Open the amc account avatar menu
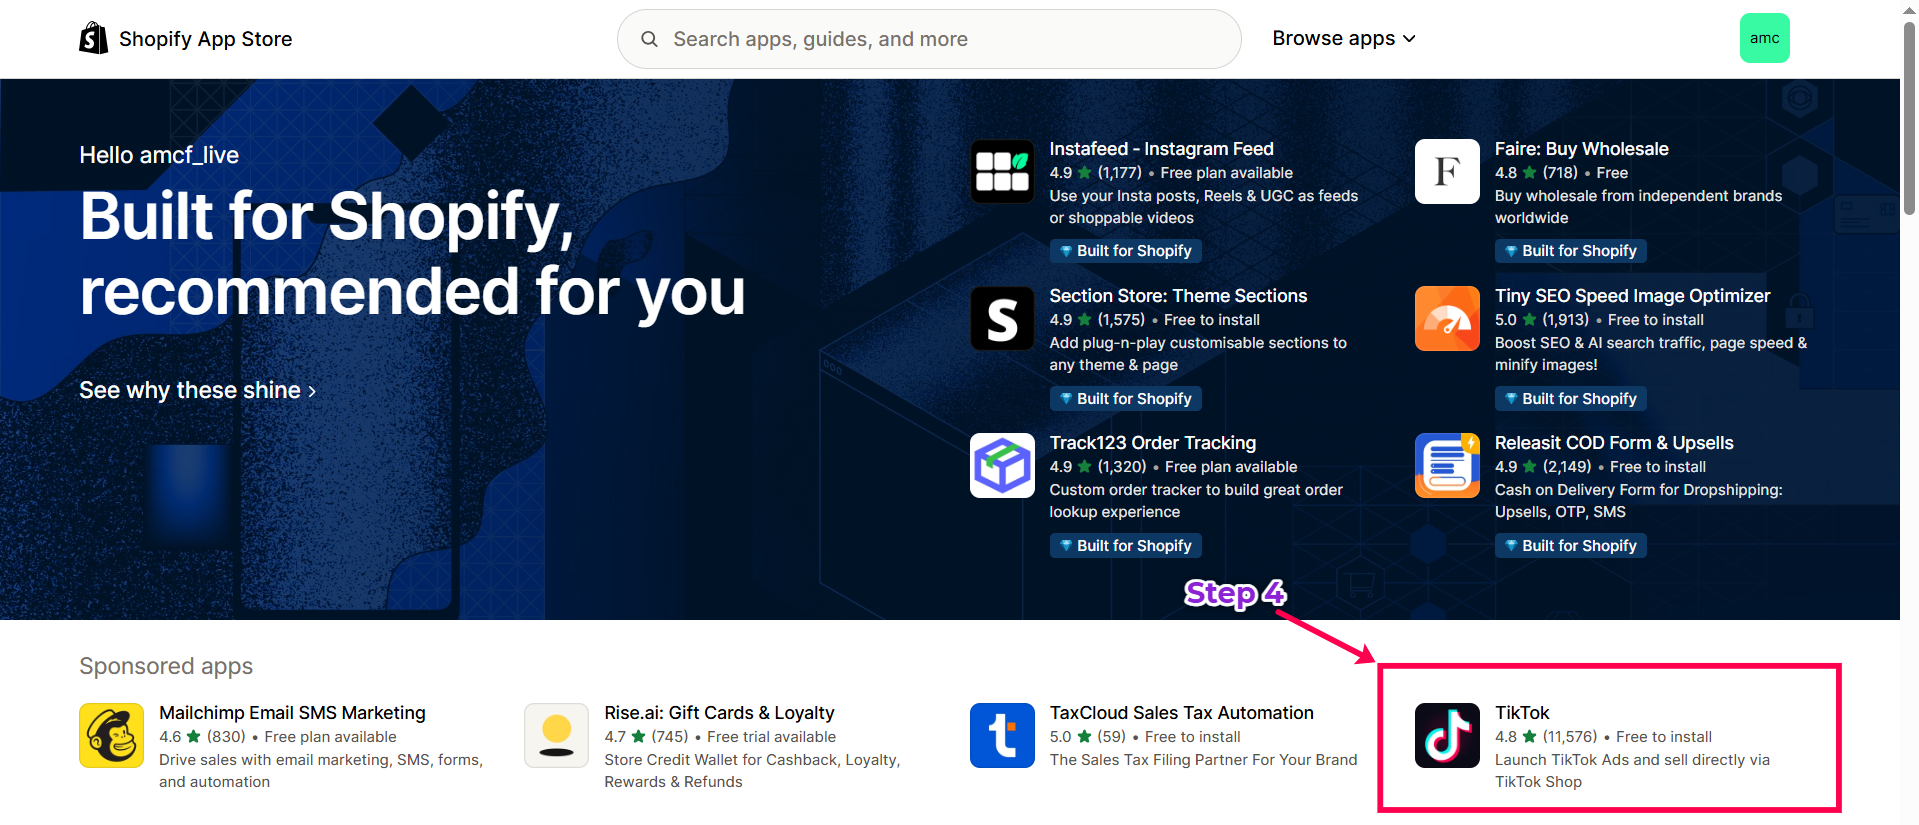The height and width of the screenshot is (825, 1919). [x=1764, y=38]
